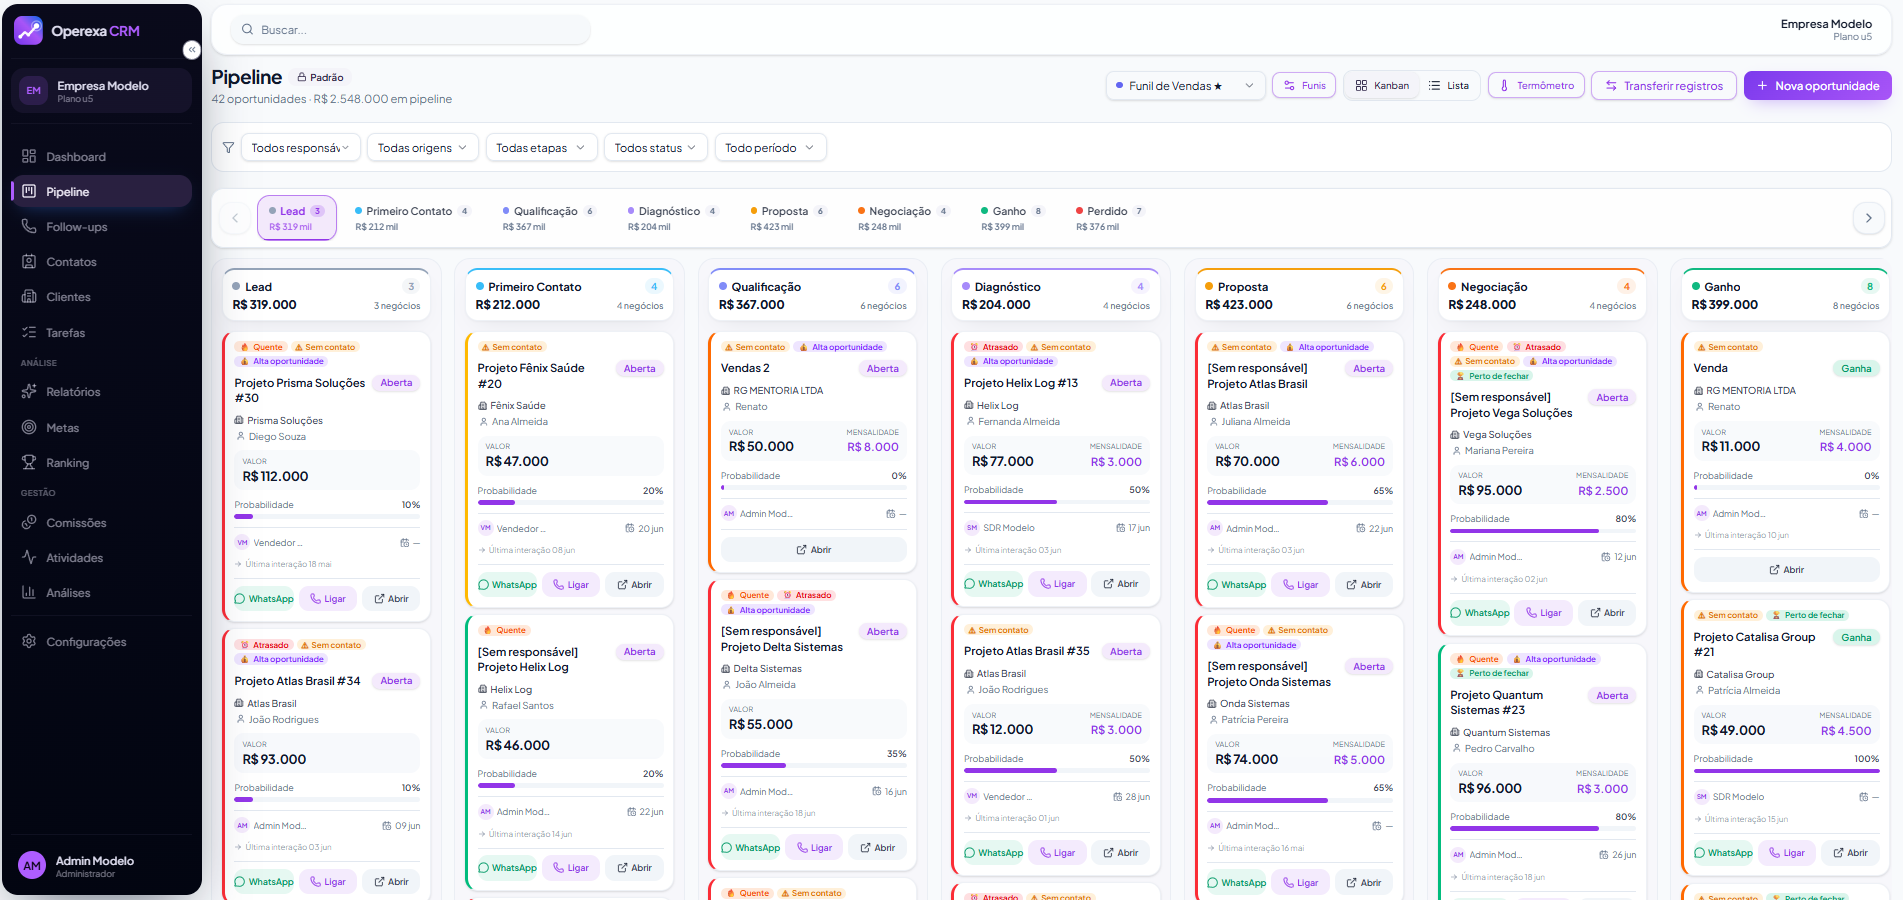Click Abrir on Projeto Atlas Brasil #35 card
The height and width of the screenshot is (900, 1903).
(x=1121, y=853)
